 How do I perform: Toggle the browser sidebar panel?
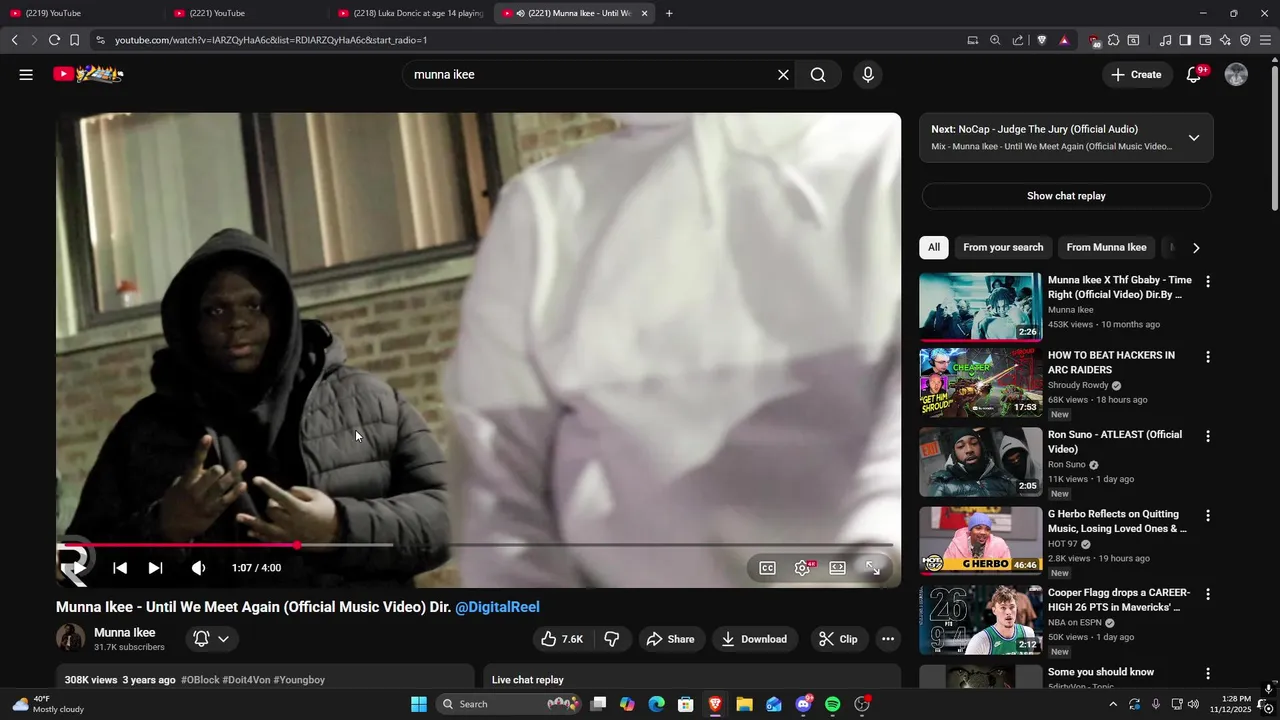click(1185, 40)
